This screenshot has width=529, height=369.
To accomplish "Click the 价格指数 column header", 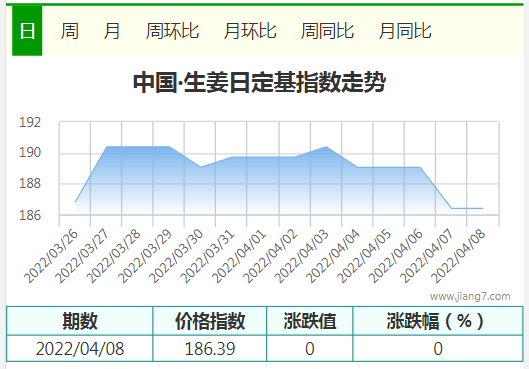I will (210, 321).
